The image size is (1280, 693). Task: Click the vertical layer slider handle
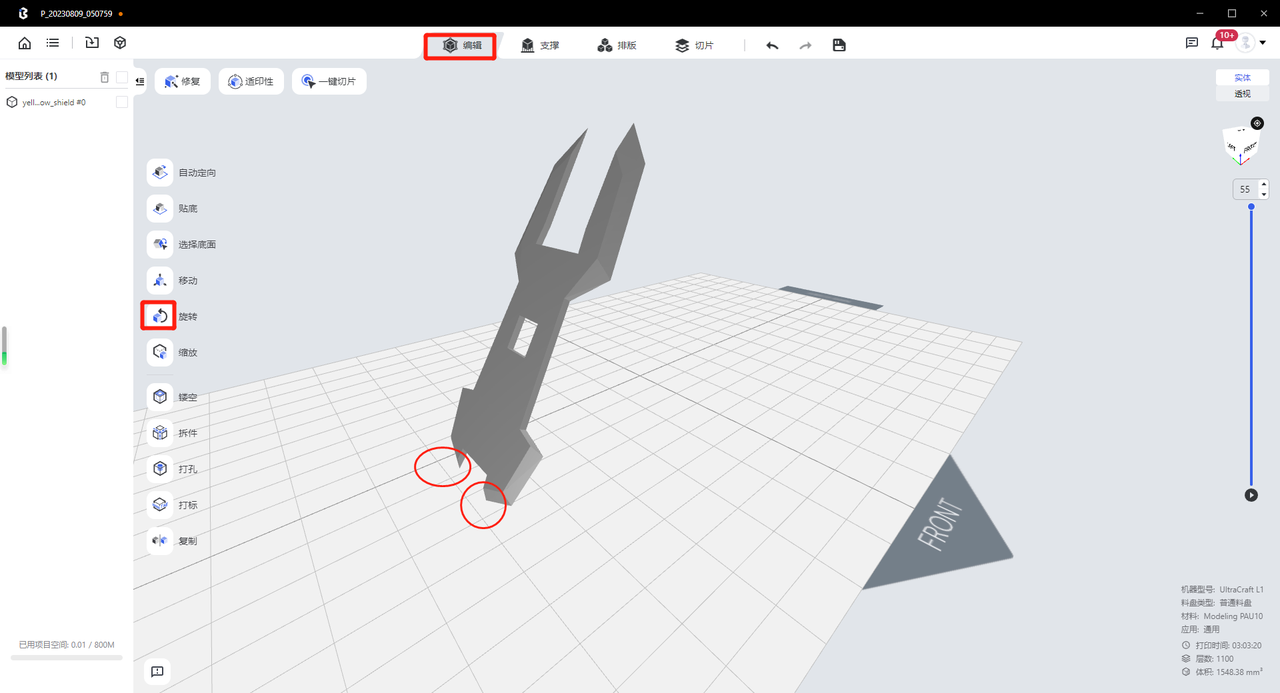(1251, 207)
